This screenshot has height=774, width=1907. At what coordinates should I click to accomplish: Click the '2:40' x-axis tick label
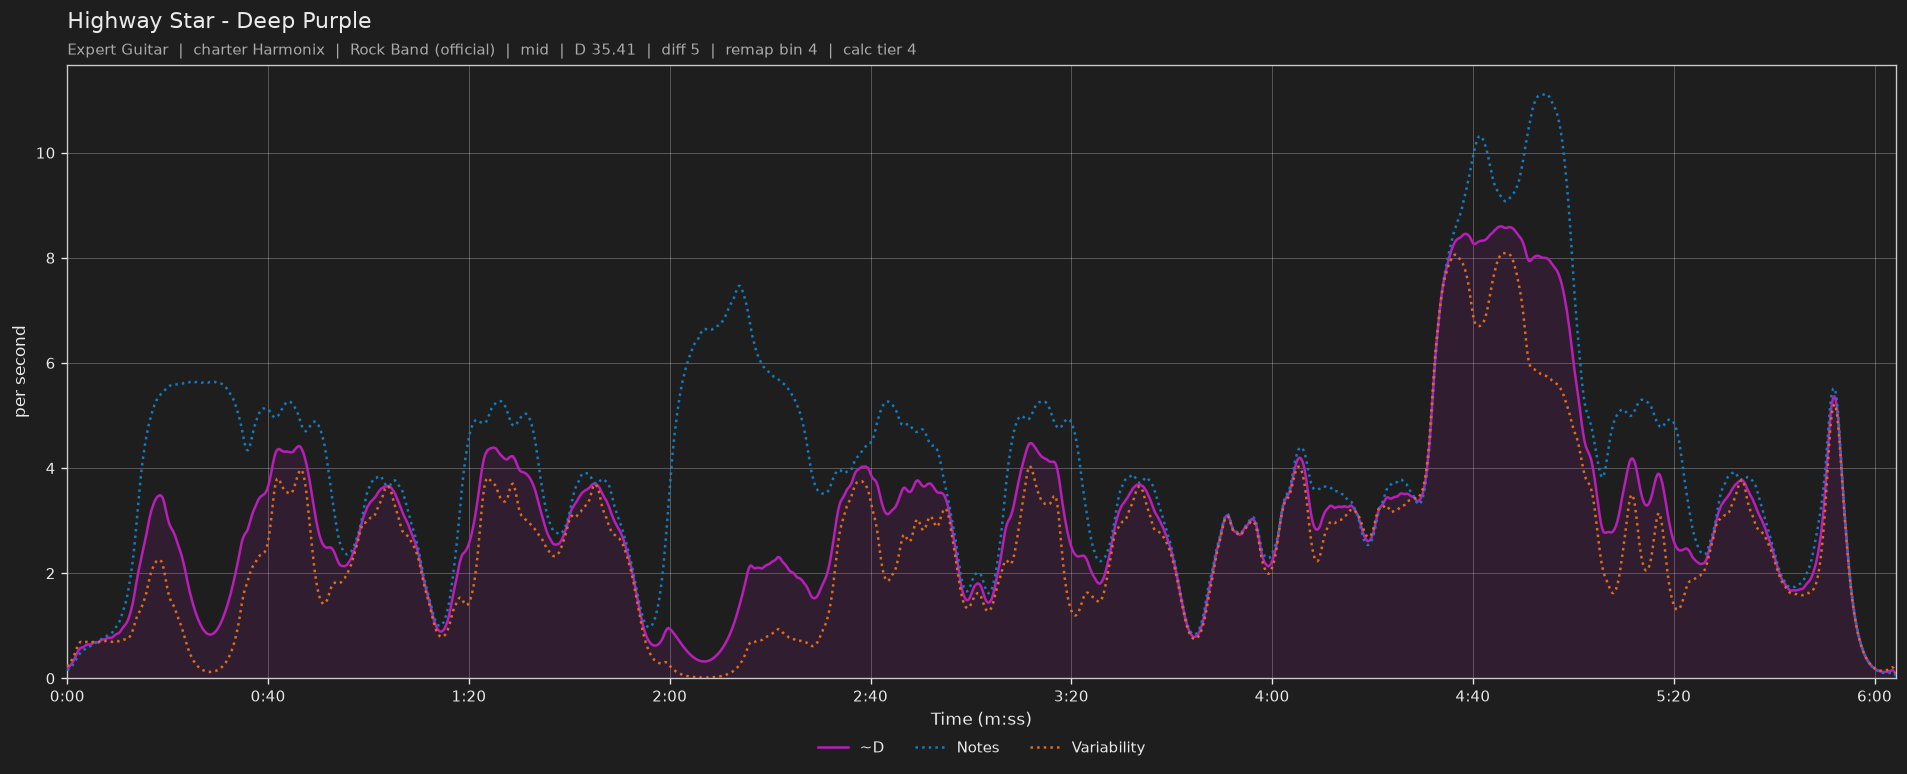tap(870, 696)
